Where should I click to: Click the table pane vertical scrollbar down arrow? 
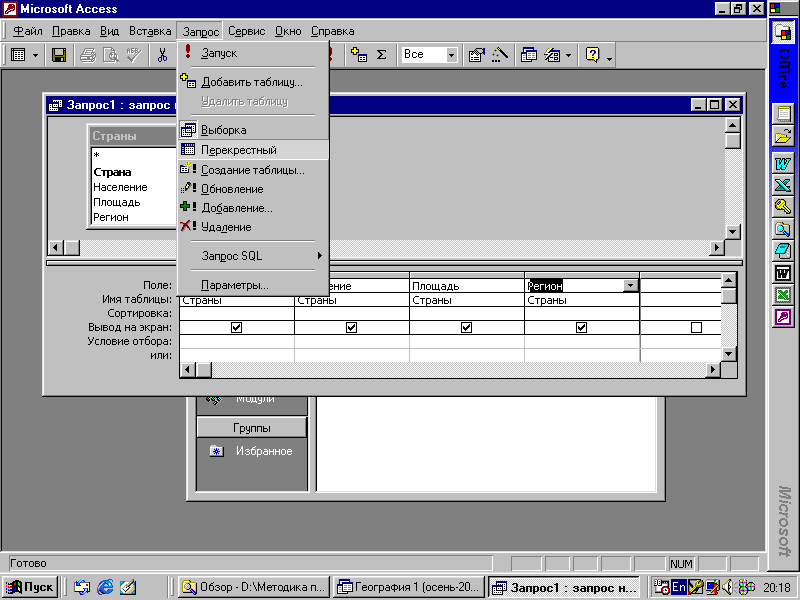[x=732, y=232]
